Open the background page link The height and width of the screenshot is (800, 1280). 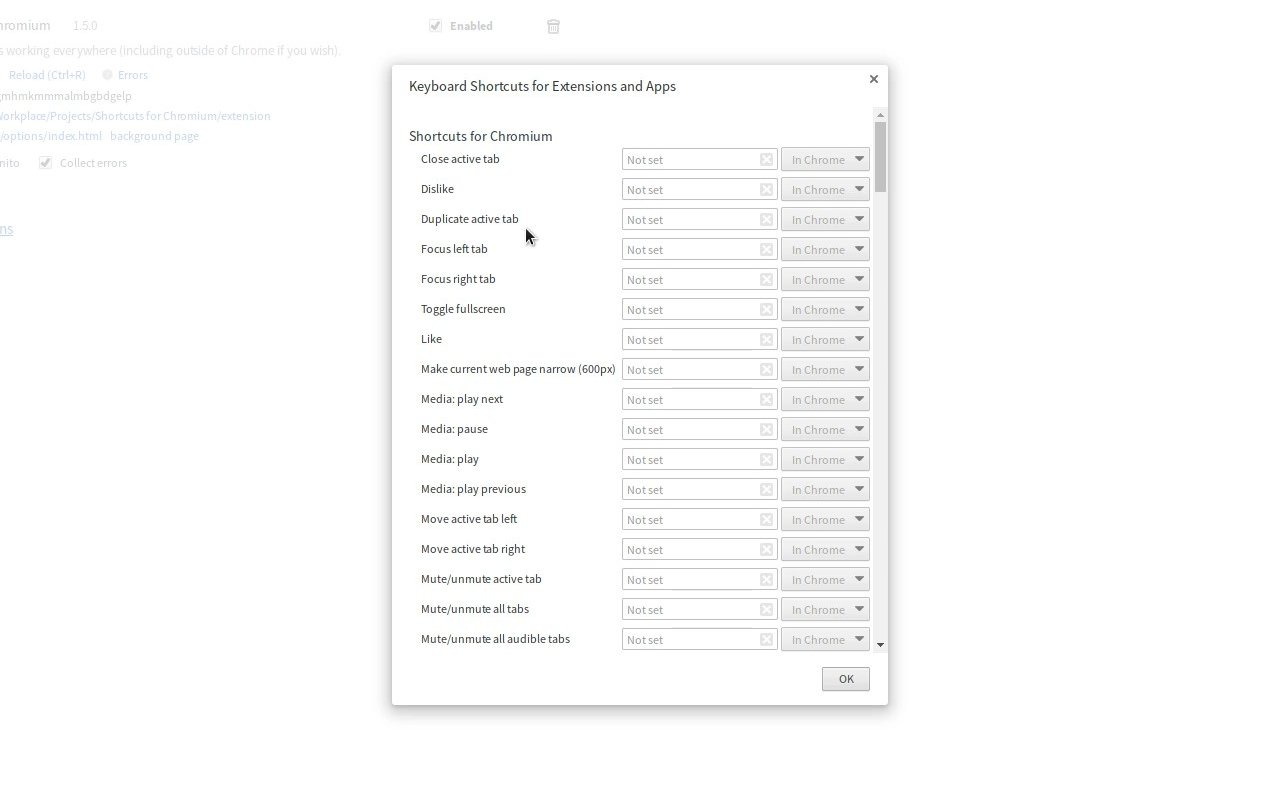click(154, 136)
